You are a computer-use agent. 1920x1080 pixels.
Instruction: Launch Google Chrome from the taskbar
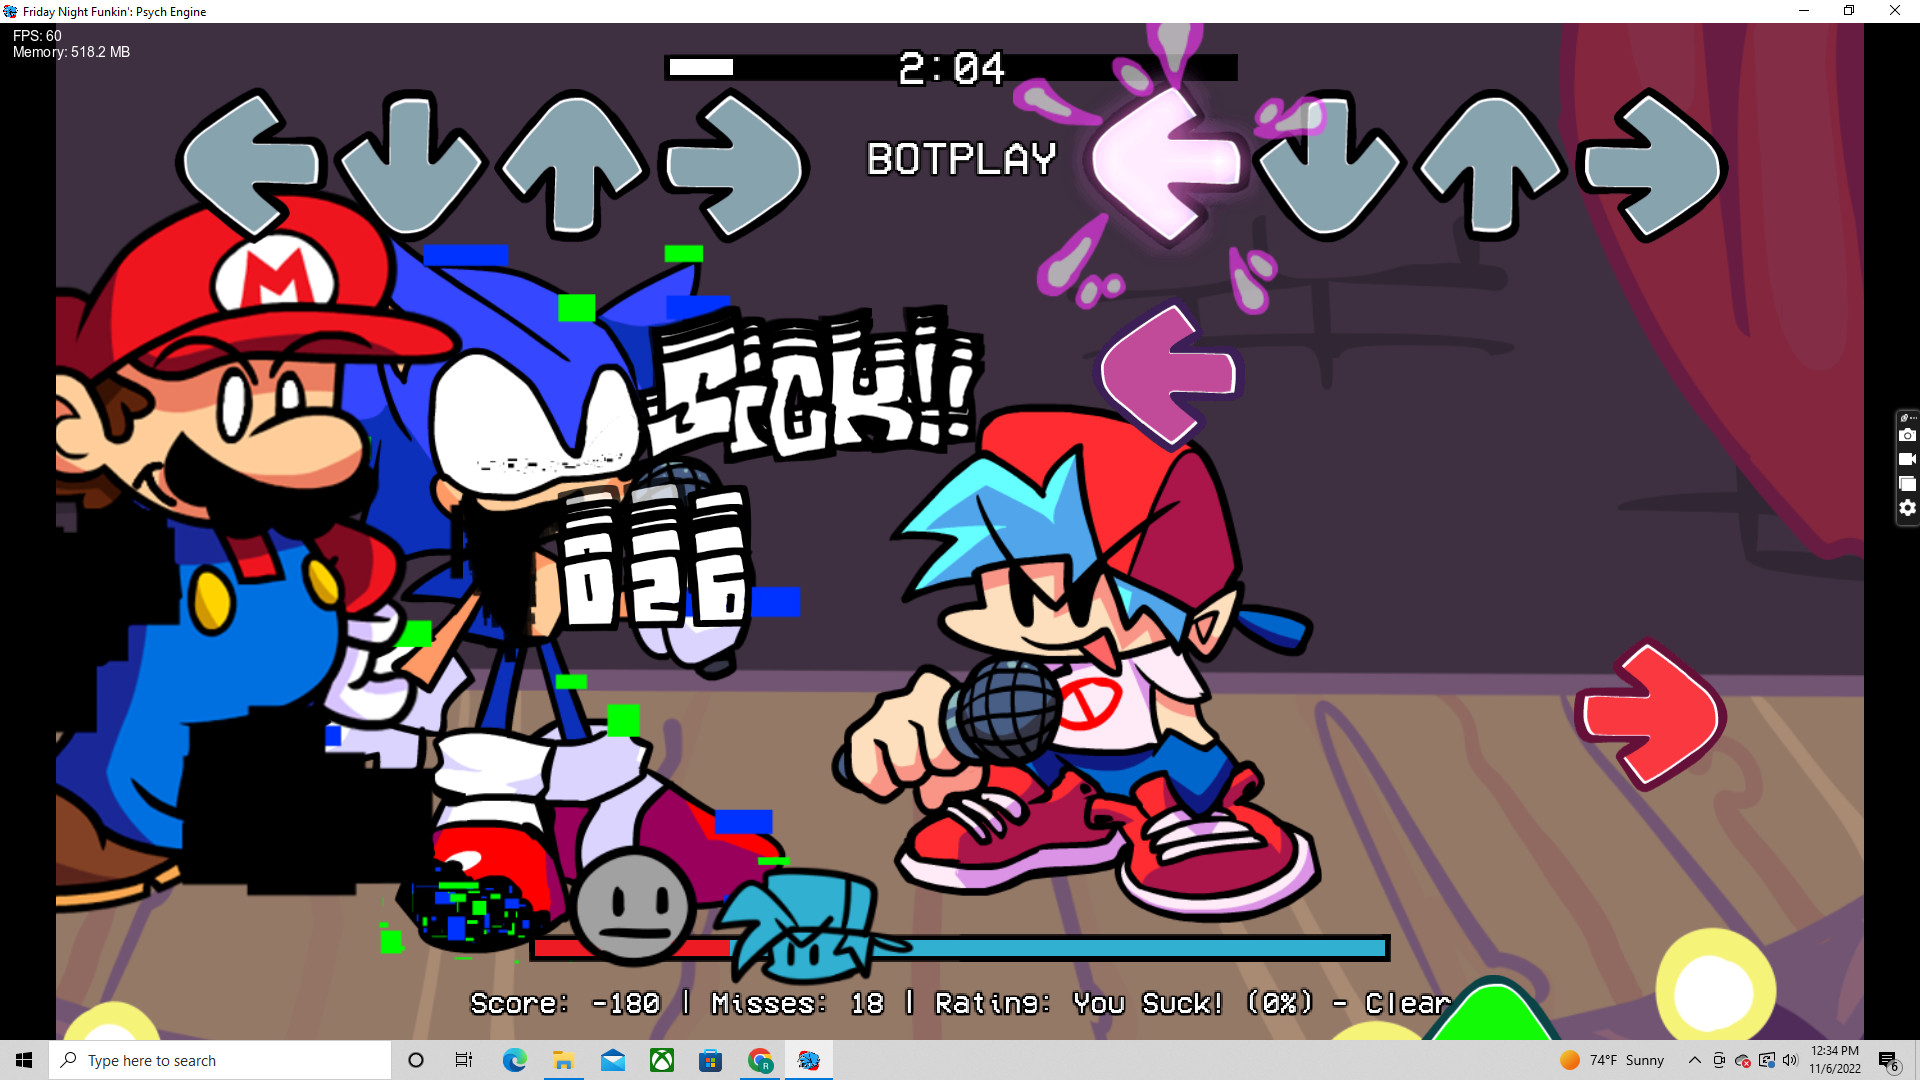tap(759, 1060)
